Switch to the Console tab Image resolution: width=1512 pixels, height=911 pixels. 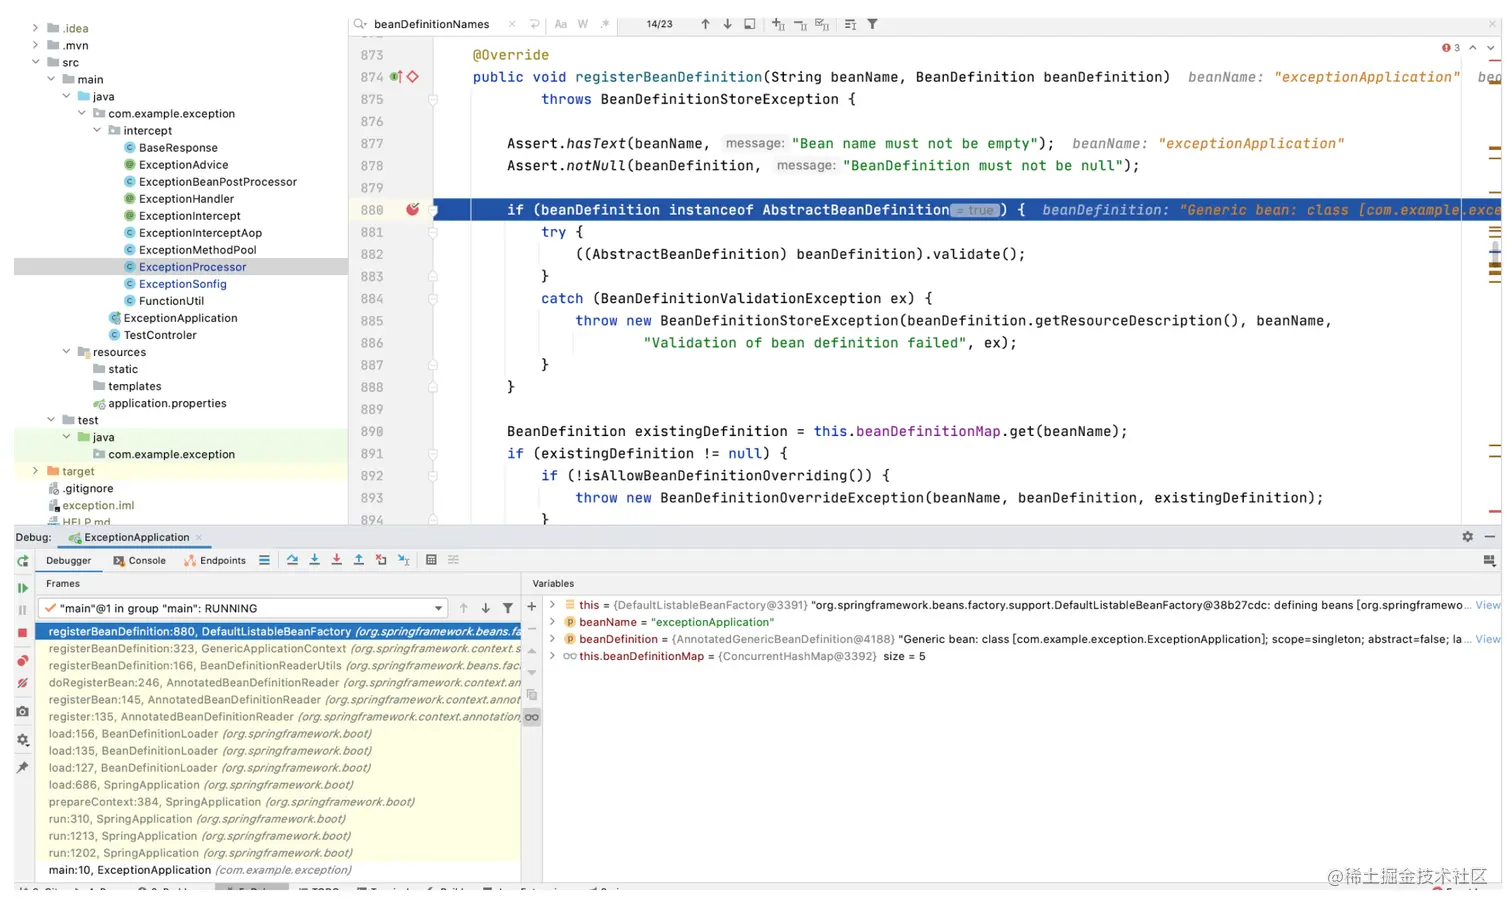tap(139, 561)
